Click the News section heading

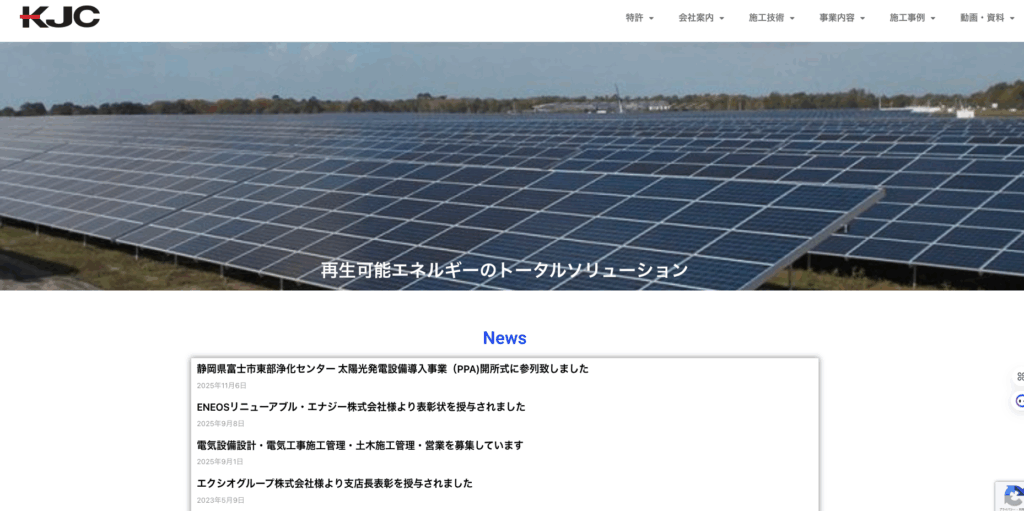[x=504, y=338]
